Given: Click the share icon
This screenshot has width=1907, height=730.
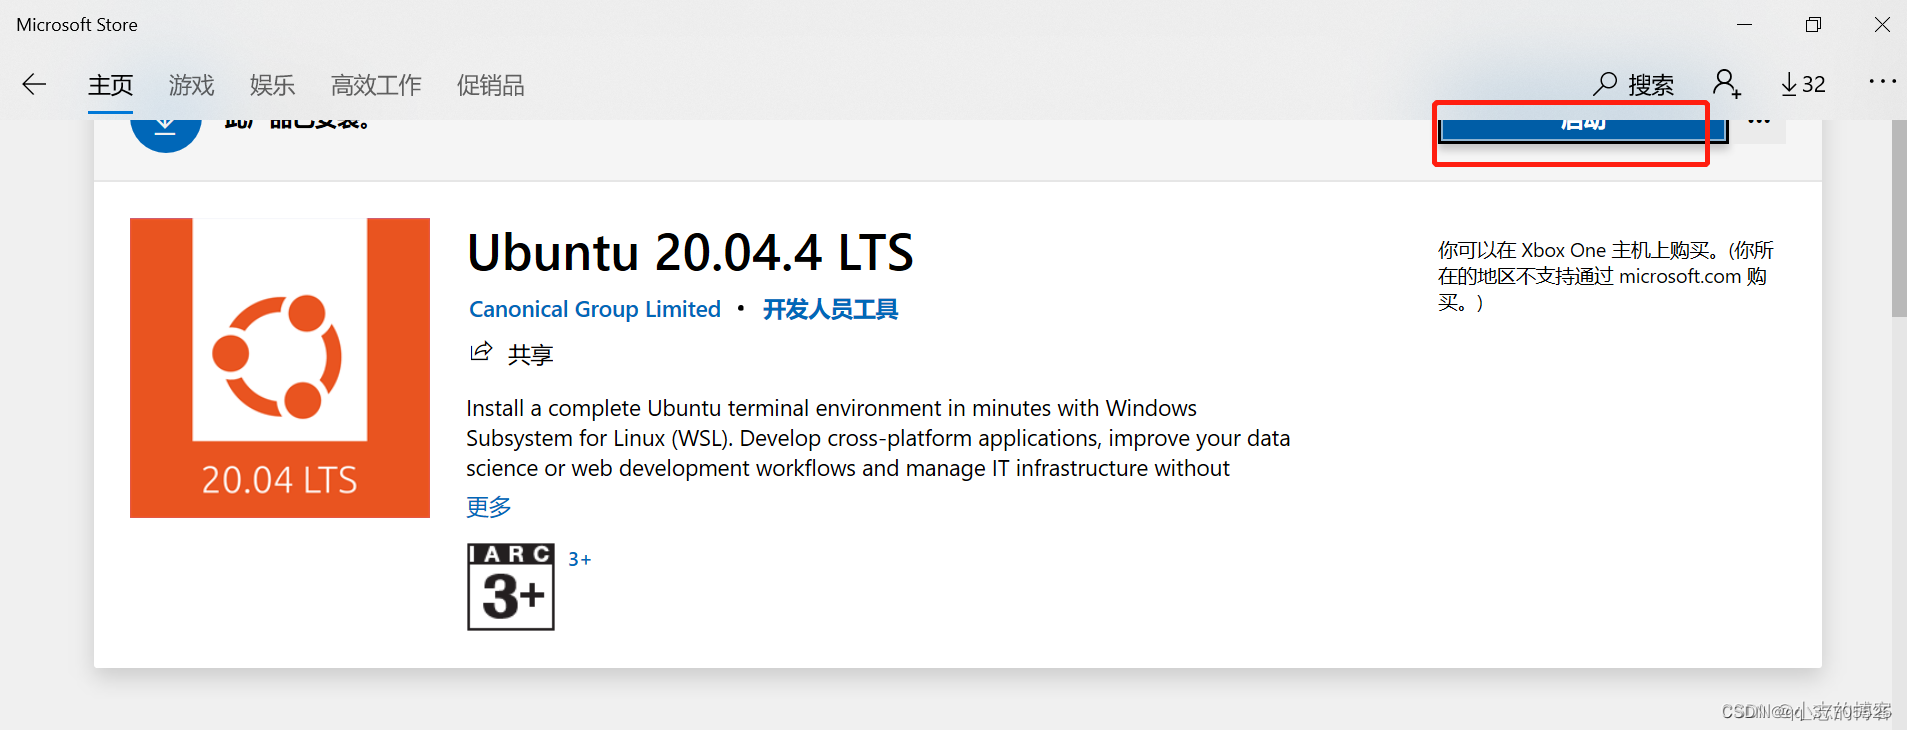Looking at the screenshot, I should click(481, 352).
